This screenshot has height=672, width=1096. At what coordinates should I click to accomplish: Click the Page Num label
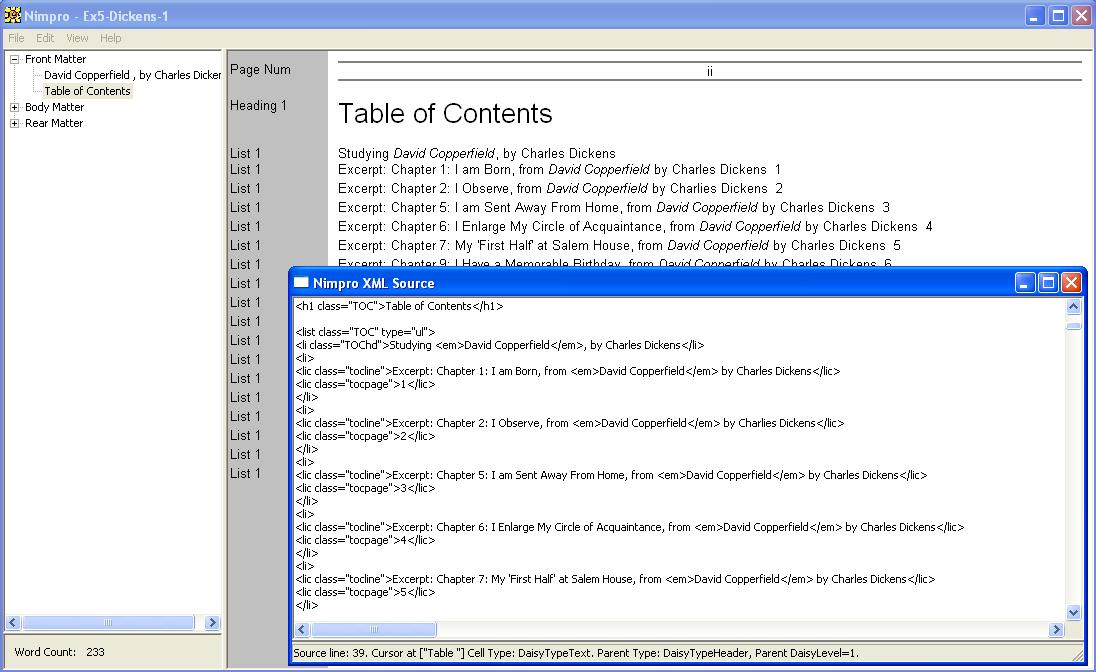(x=261, y=69)
